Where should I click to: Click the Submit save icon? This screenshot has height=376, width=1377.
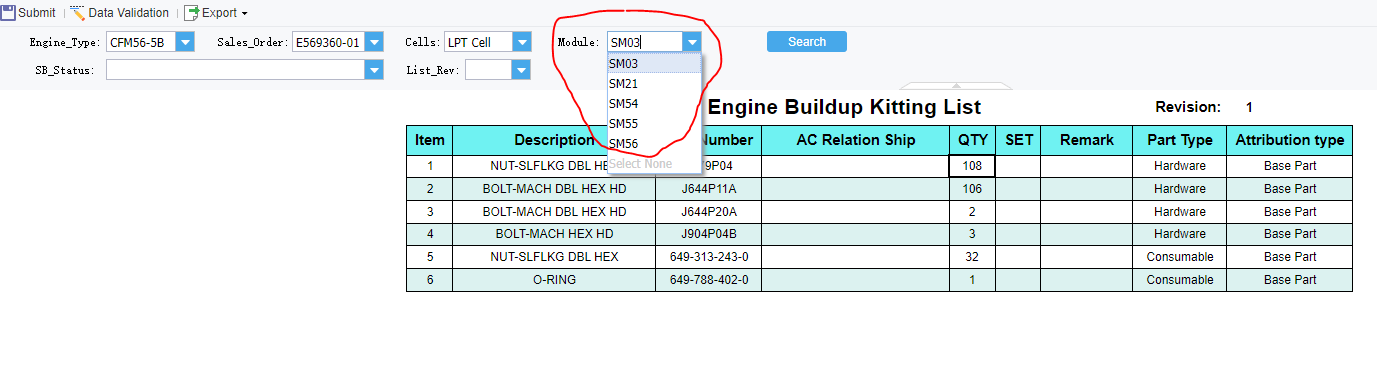pyautogui.click(x=8, y=13)
